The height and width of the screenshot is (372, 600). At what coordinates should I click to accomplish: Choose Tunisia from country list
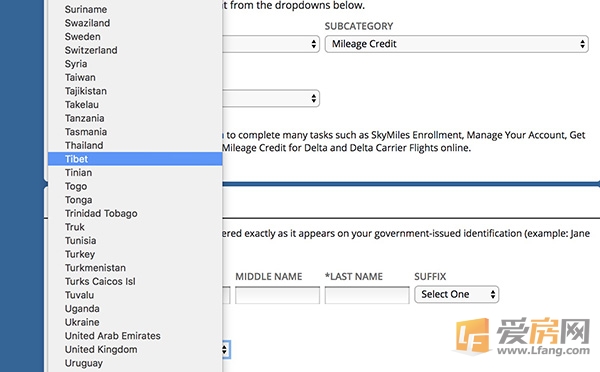pos(135,240)
